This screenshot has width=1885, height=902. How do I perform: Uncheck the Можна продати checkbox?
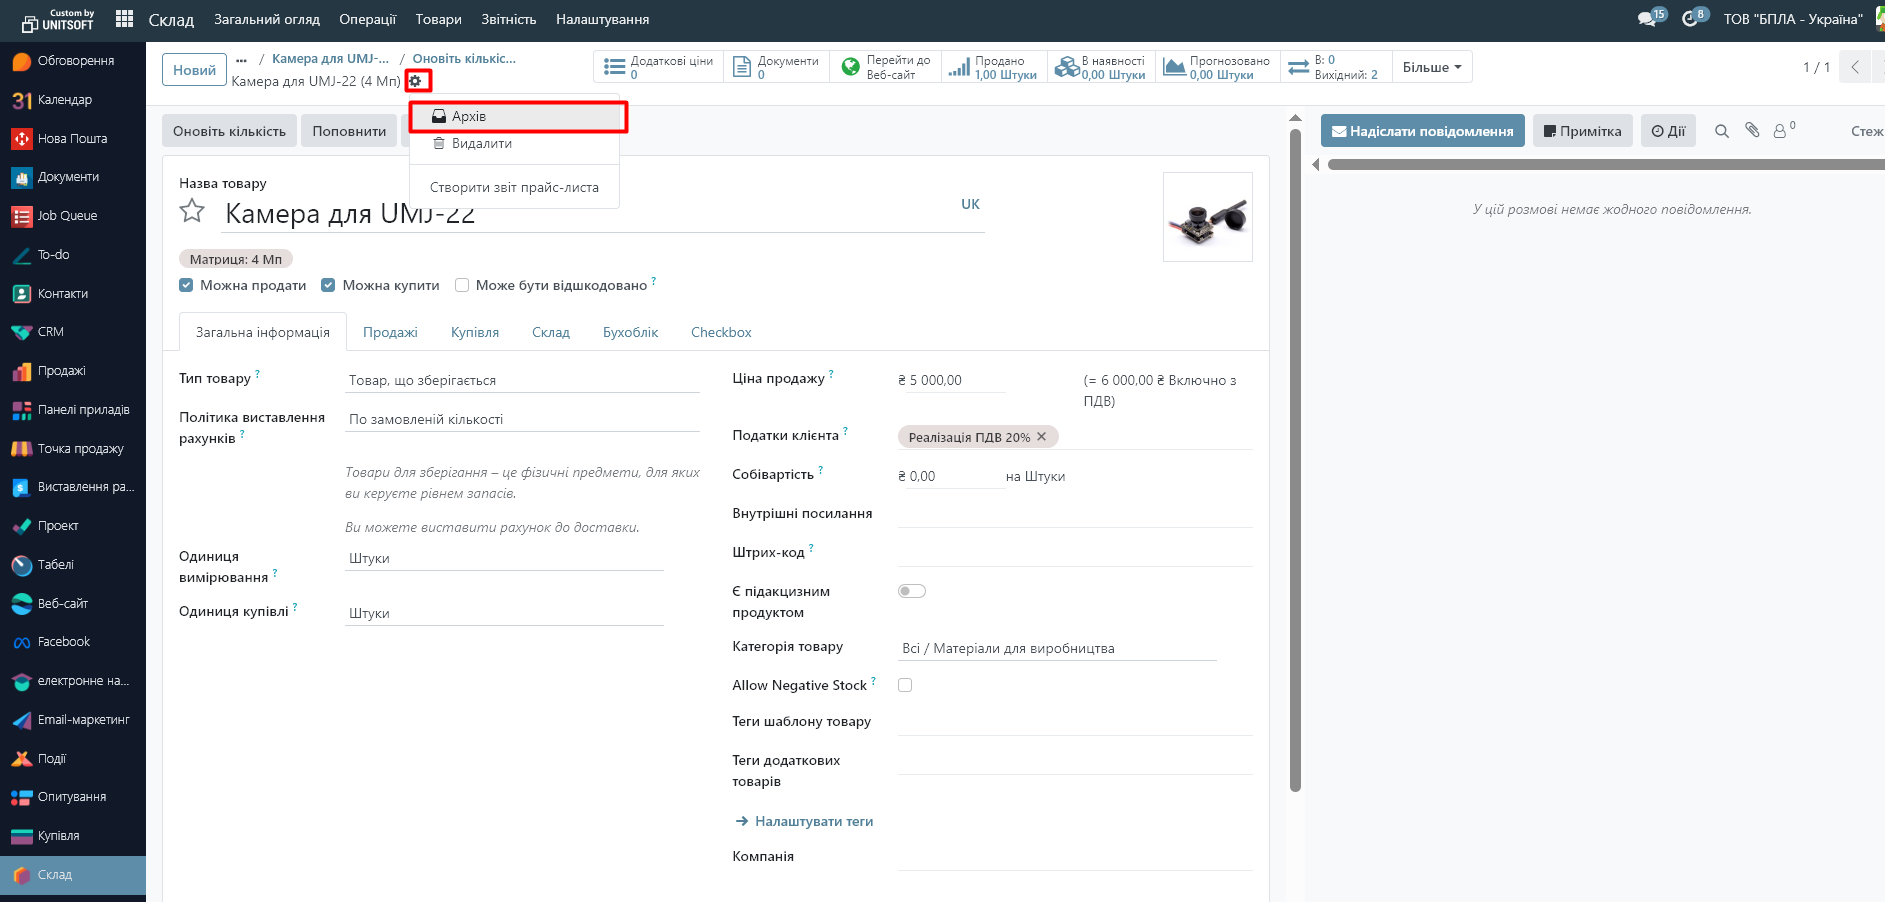[x=186, y=285]
